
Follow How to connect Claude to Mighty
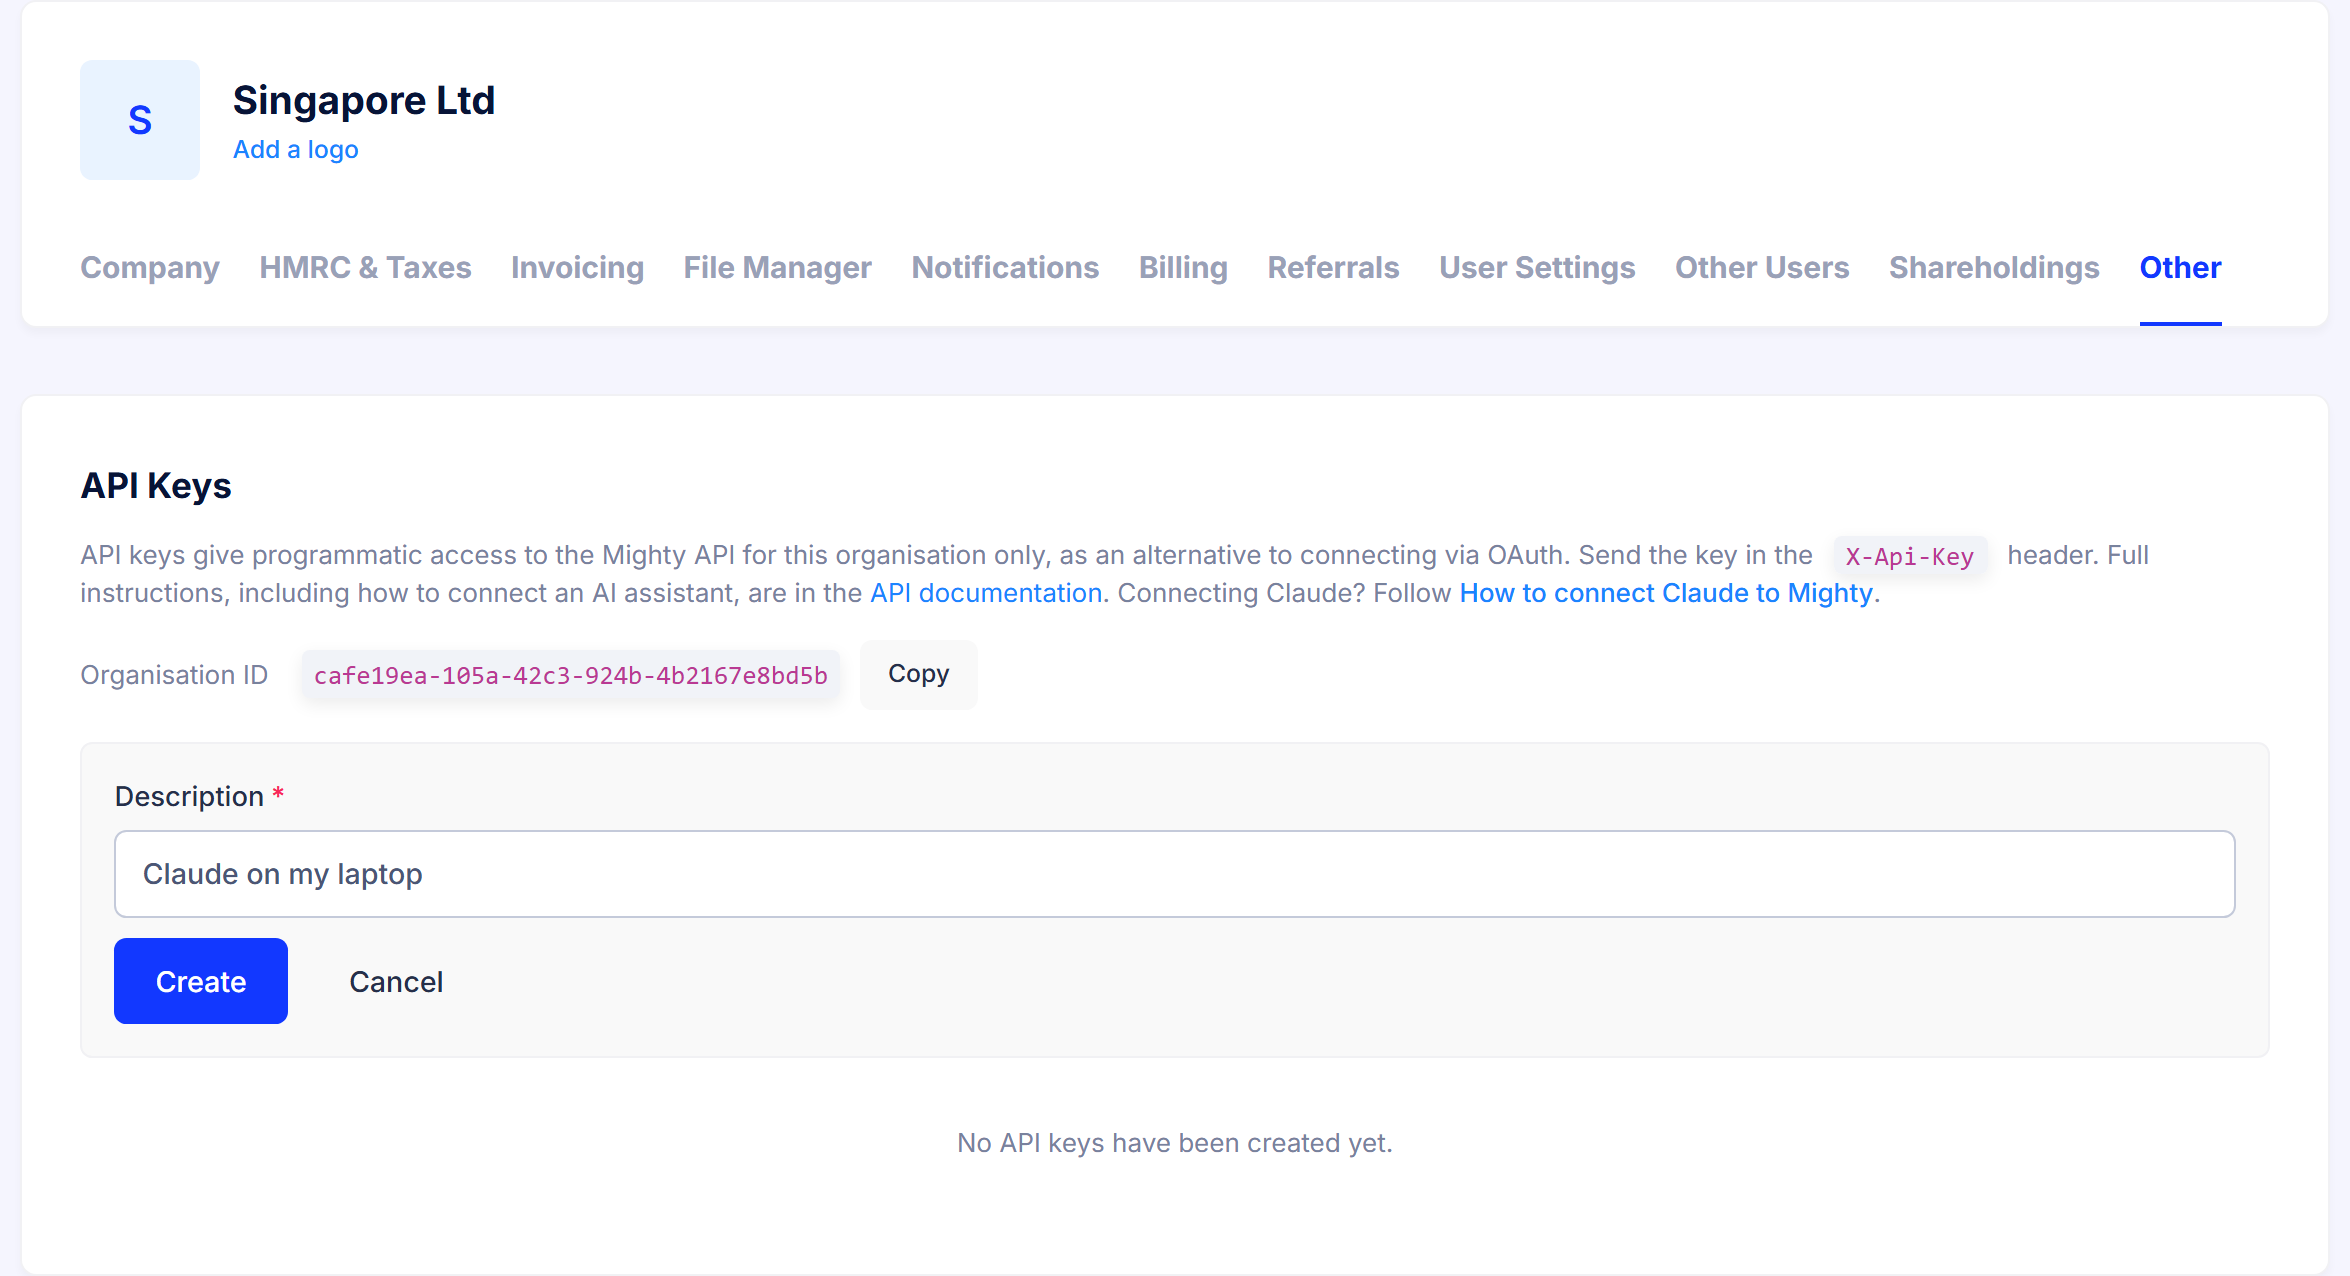click(x=1666, y=593)
